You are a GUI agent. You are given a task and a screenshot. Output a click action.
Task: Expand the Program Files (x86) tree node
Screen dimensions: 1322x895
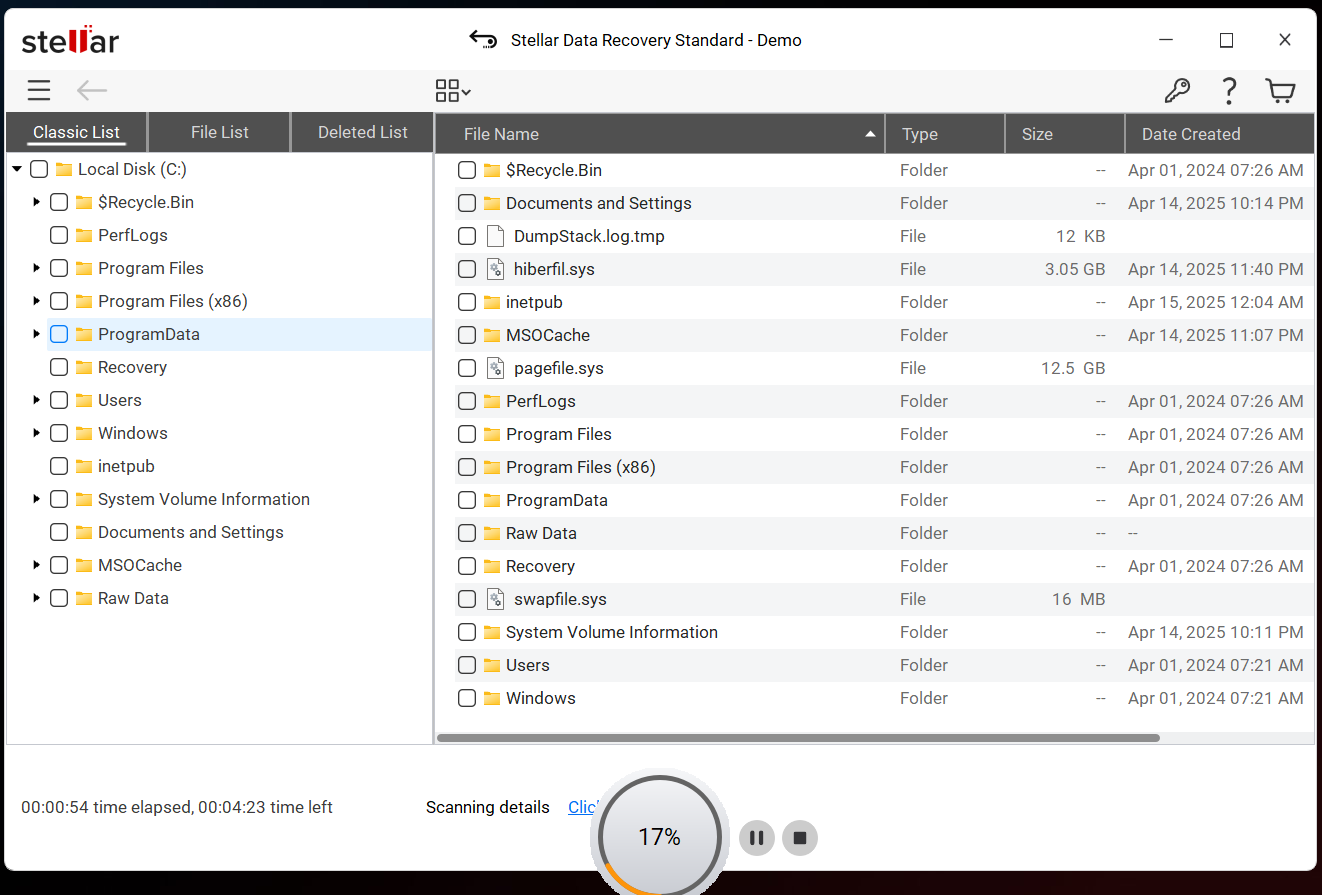pyautogui.click(x=37, y=301)
